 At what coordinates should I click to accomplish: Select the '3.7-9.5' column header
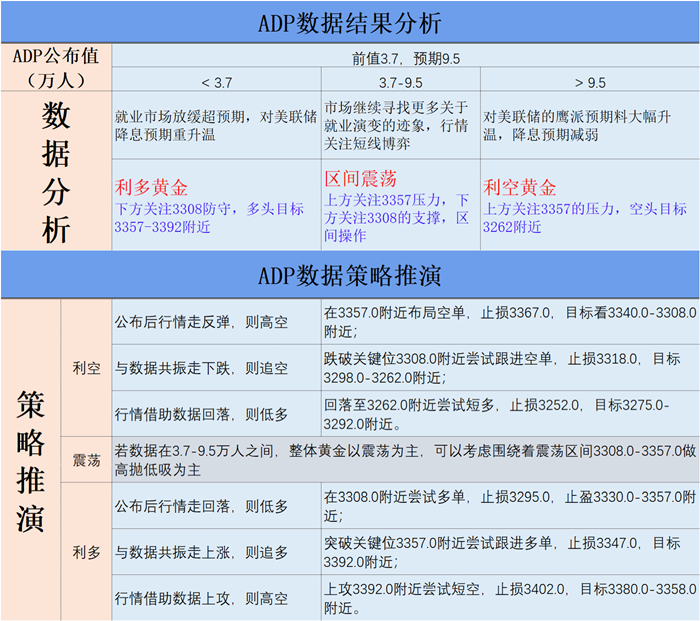pos(400,79)
